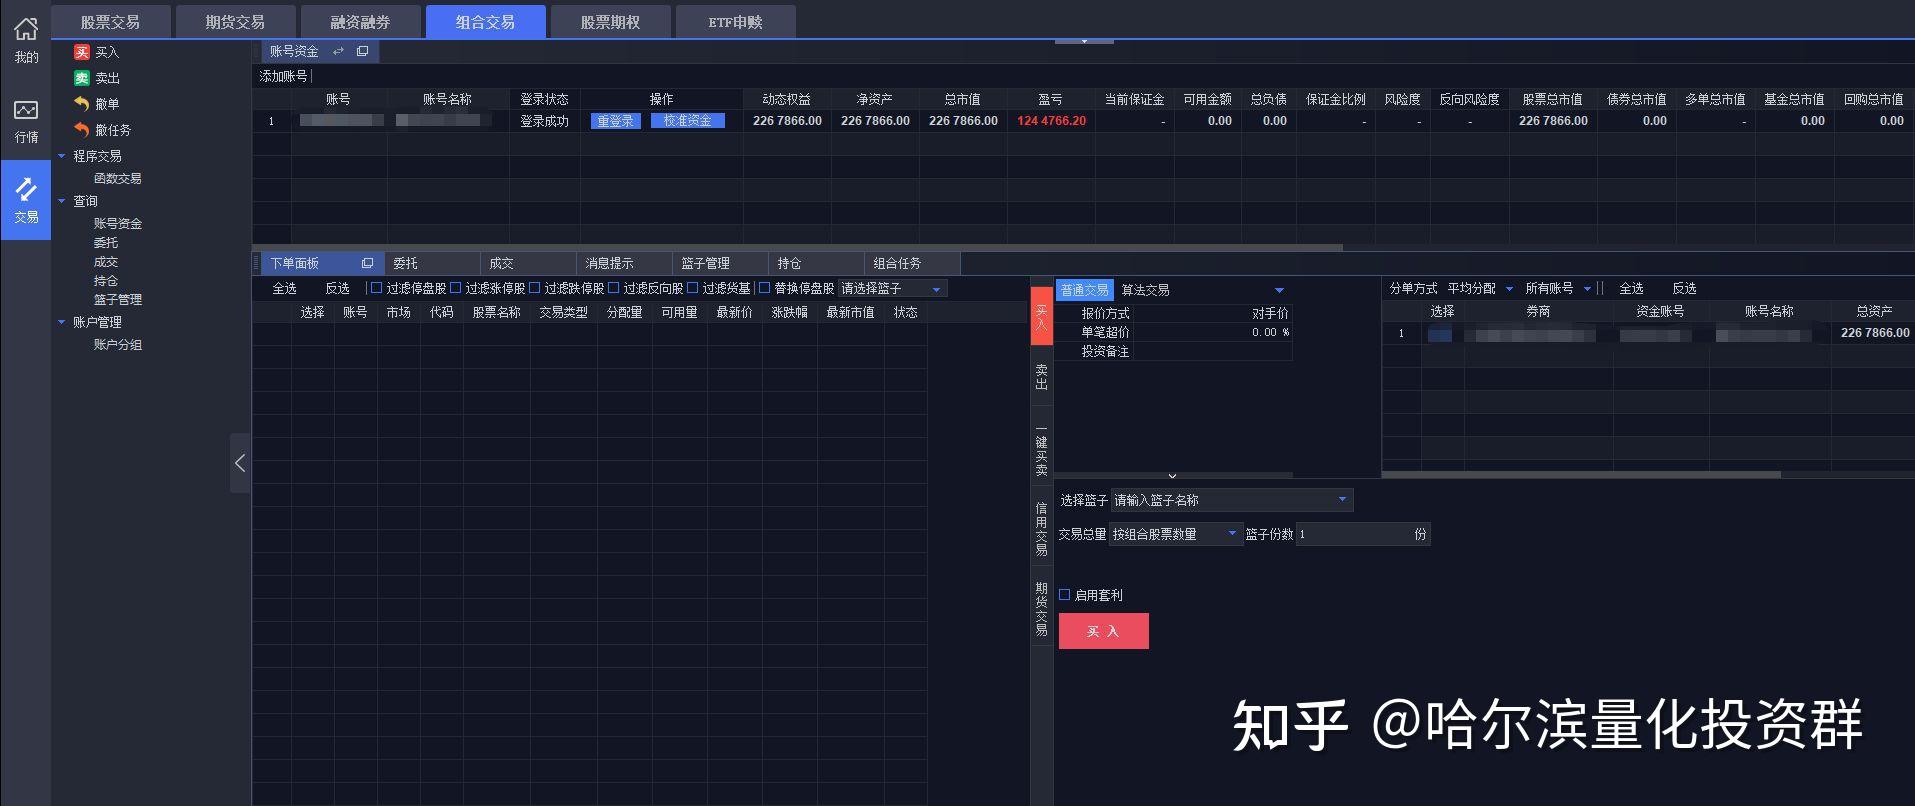
Task: Collapse the 查询 tree node
Action: tap(62, 201)
